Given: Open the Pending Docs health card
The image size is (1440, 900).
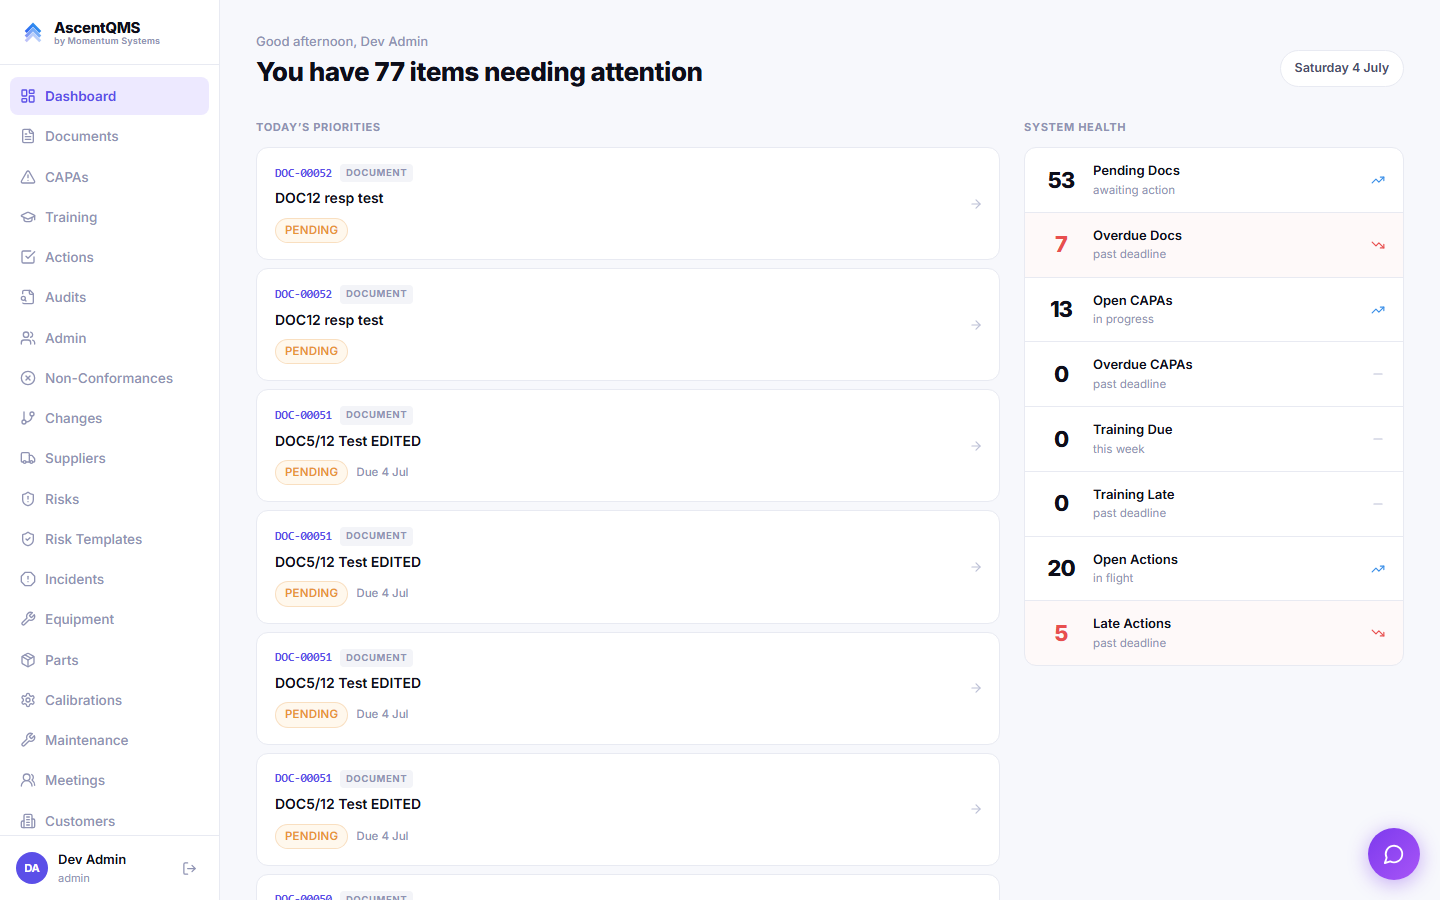Looking at the screenshot, I should tap(1214, 180).
